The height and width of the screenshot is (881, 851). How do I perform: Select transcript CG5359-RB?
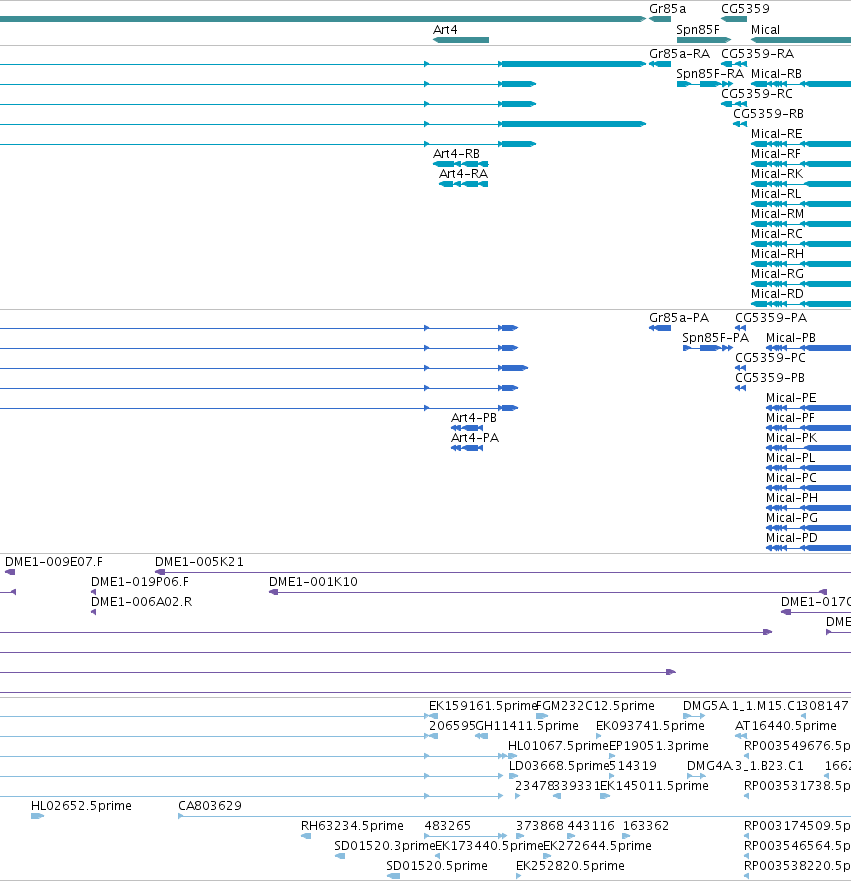click(740, 124)
